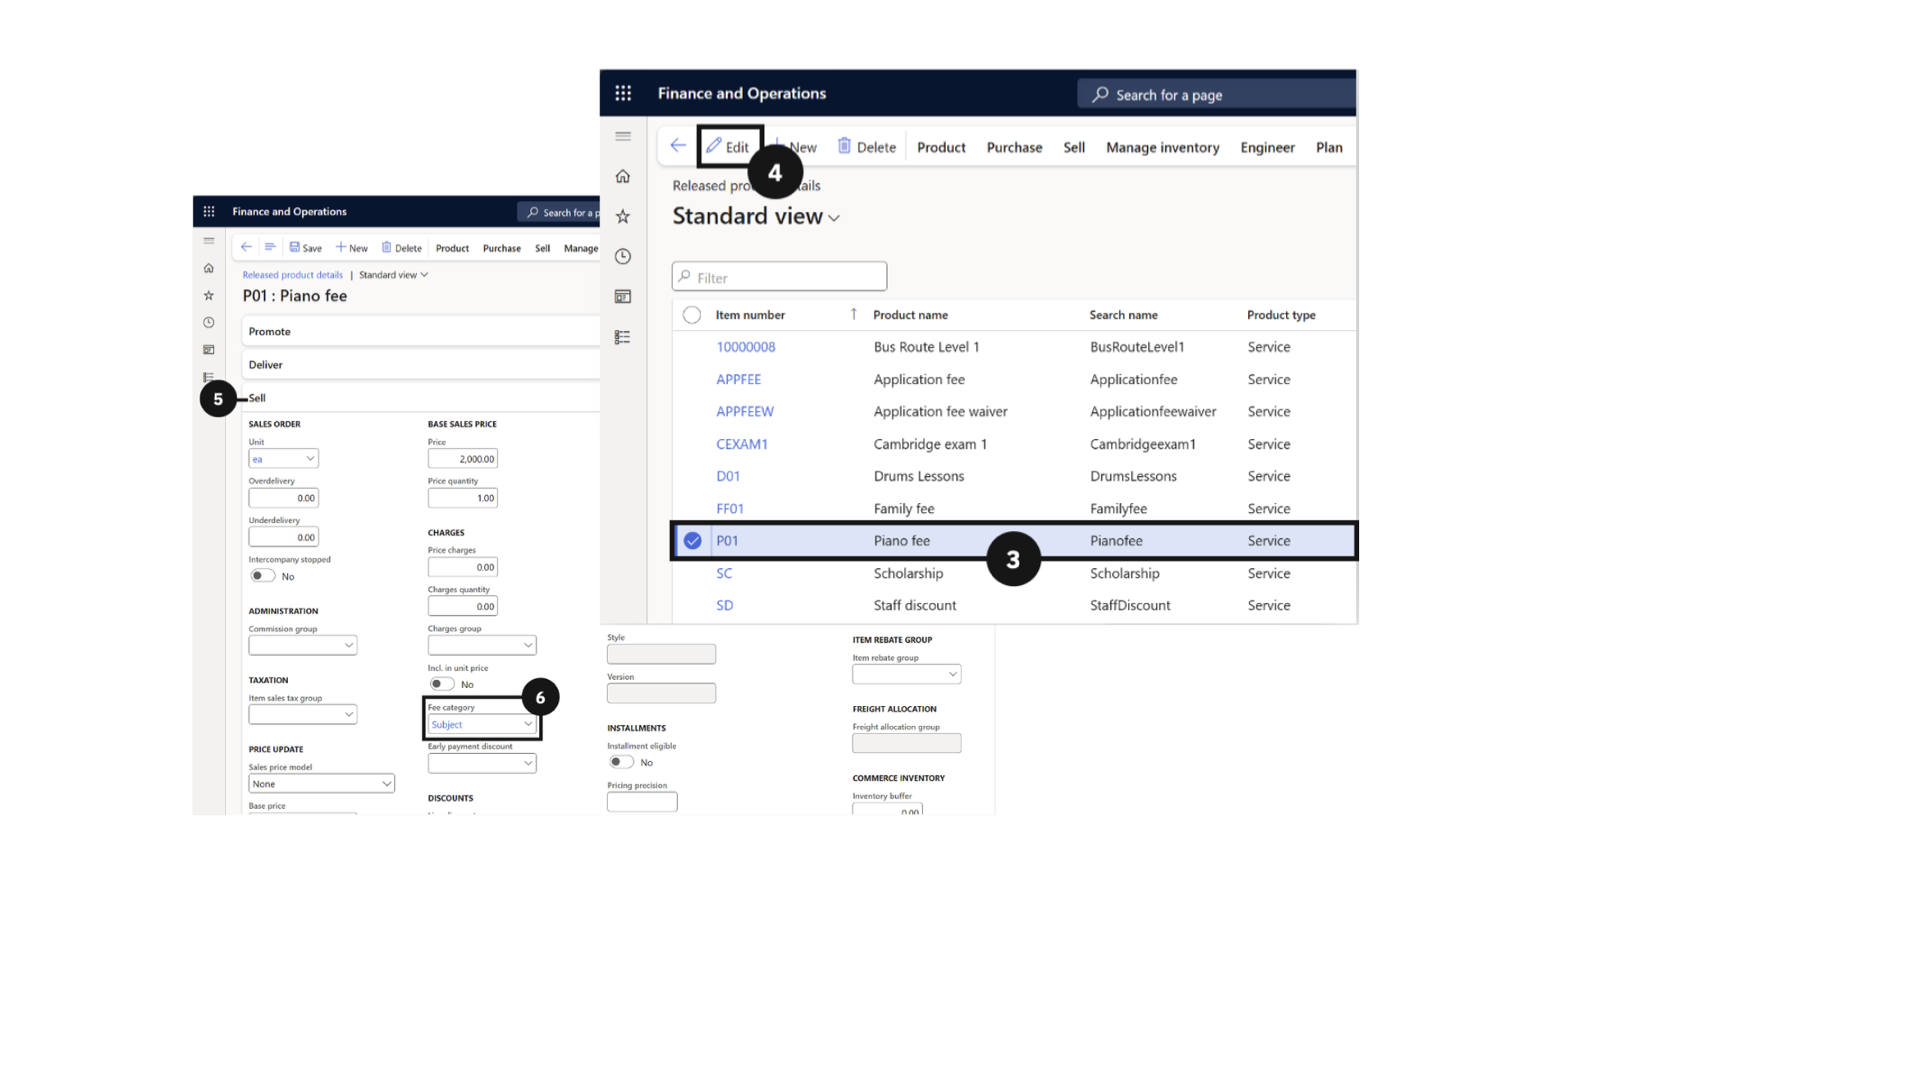The width and height of the screenshot is (1920, 1080).
Task: Click the hamburger menu in the left window's sidebar
Action: pos(209,241)
